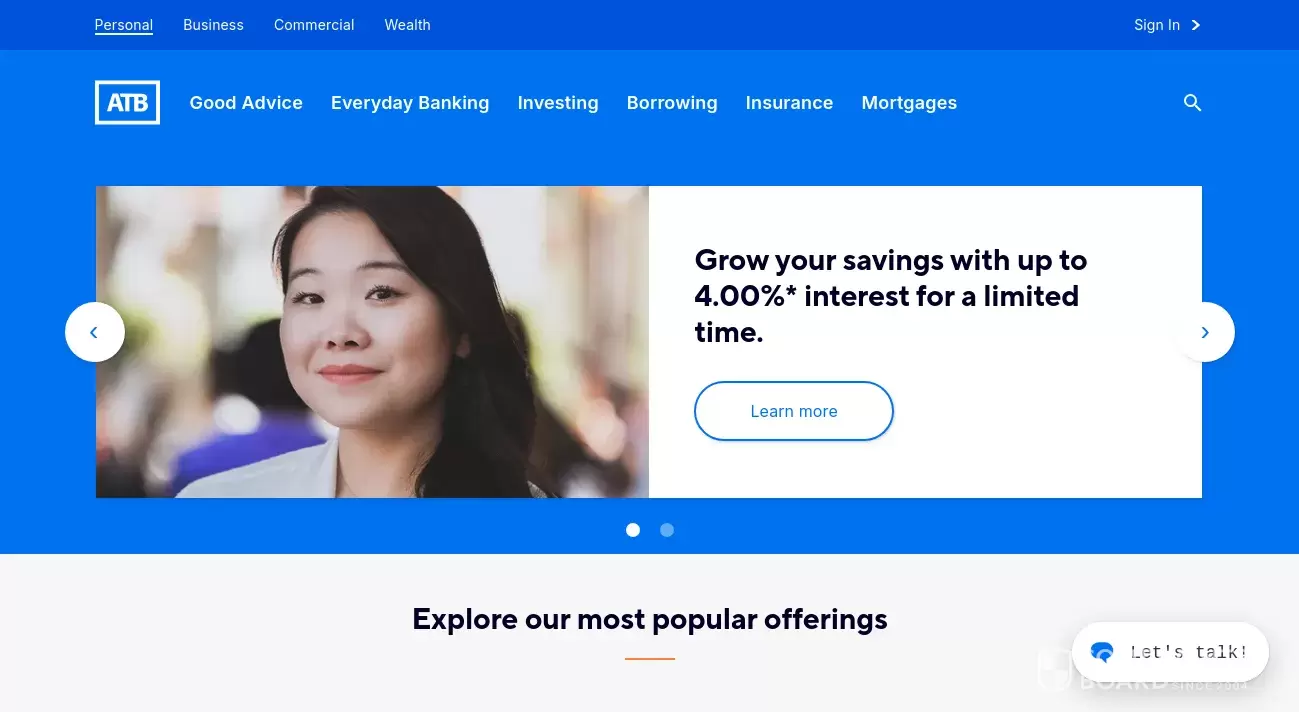Click the ATB logo

click(x=127, y=103)
